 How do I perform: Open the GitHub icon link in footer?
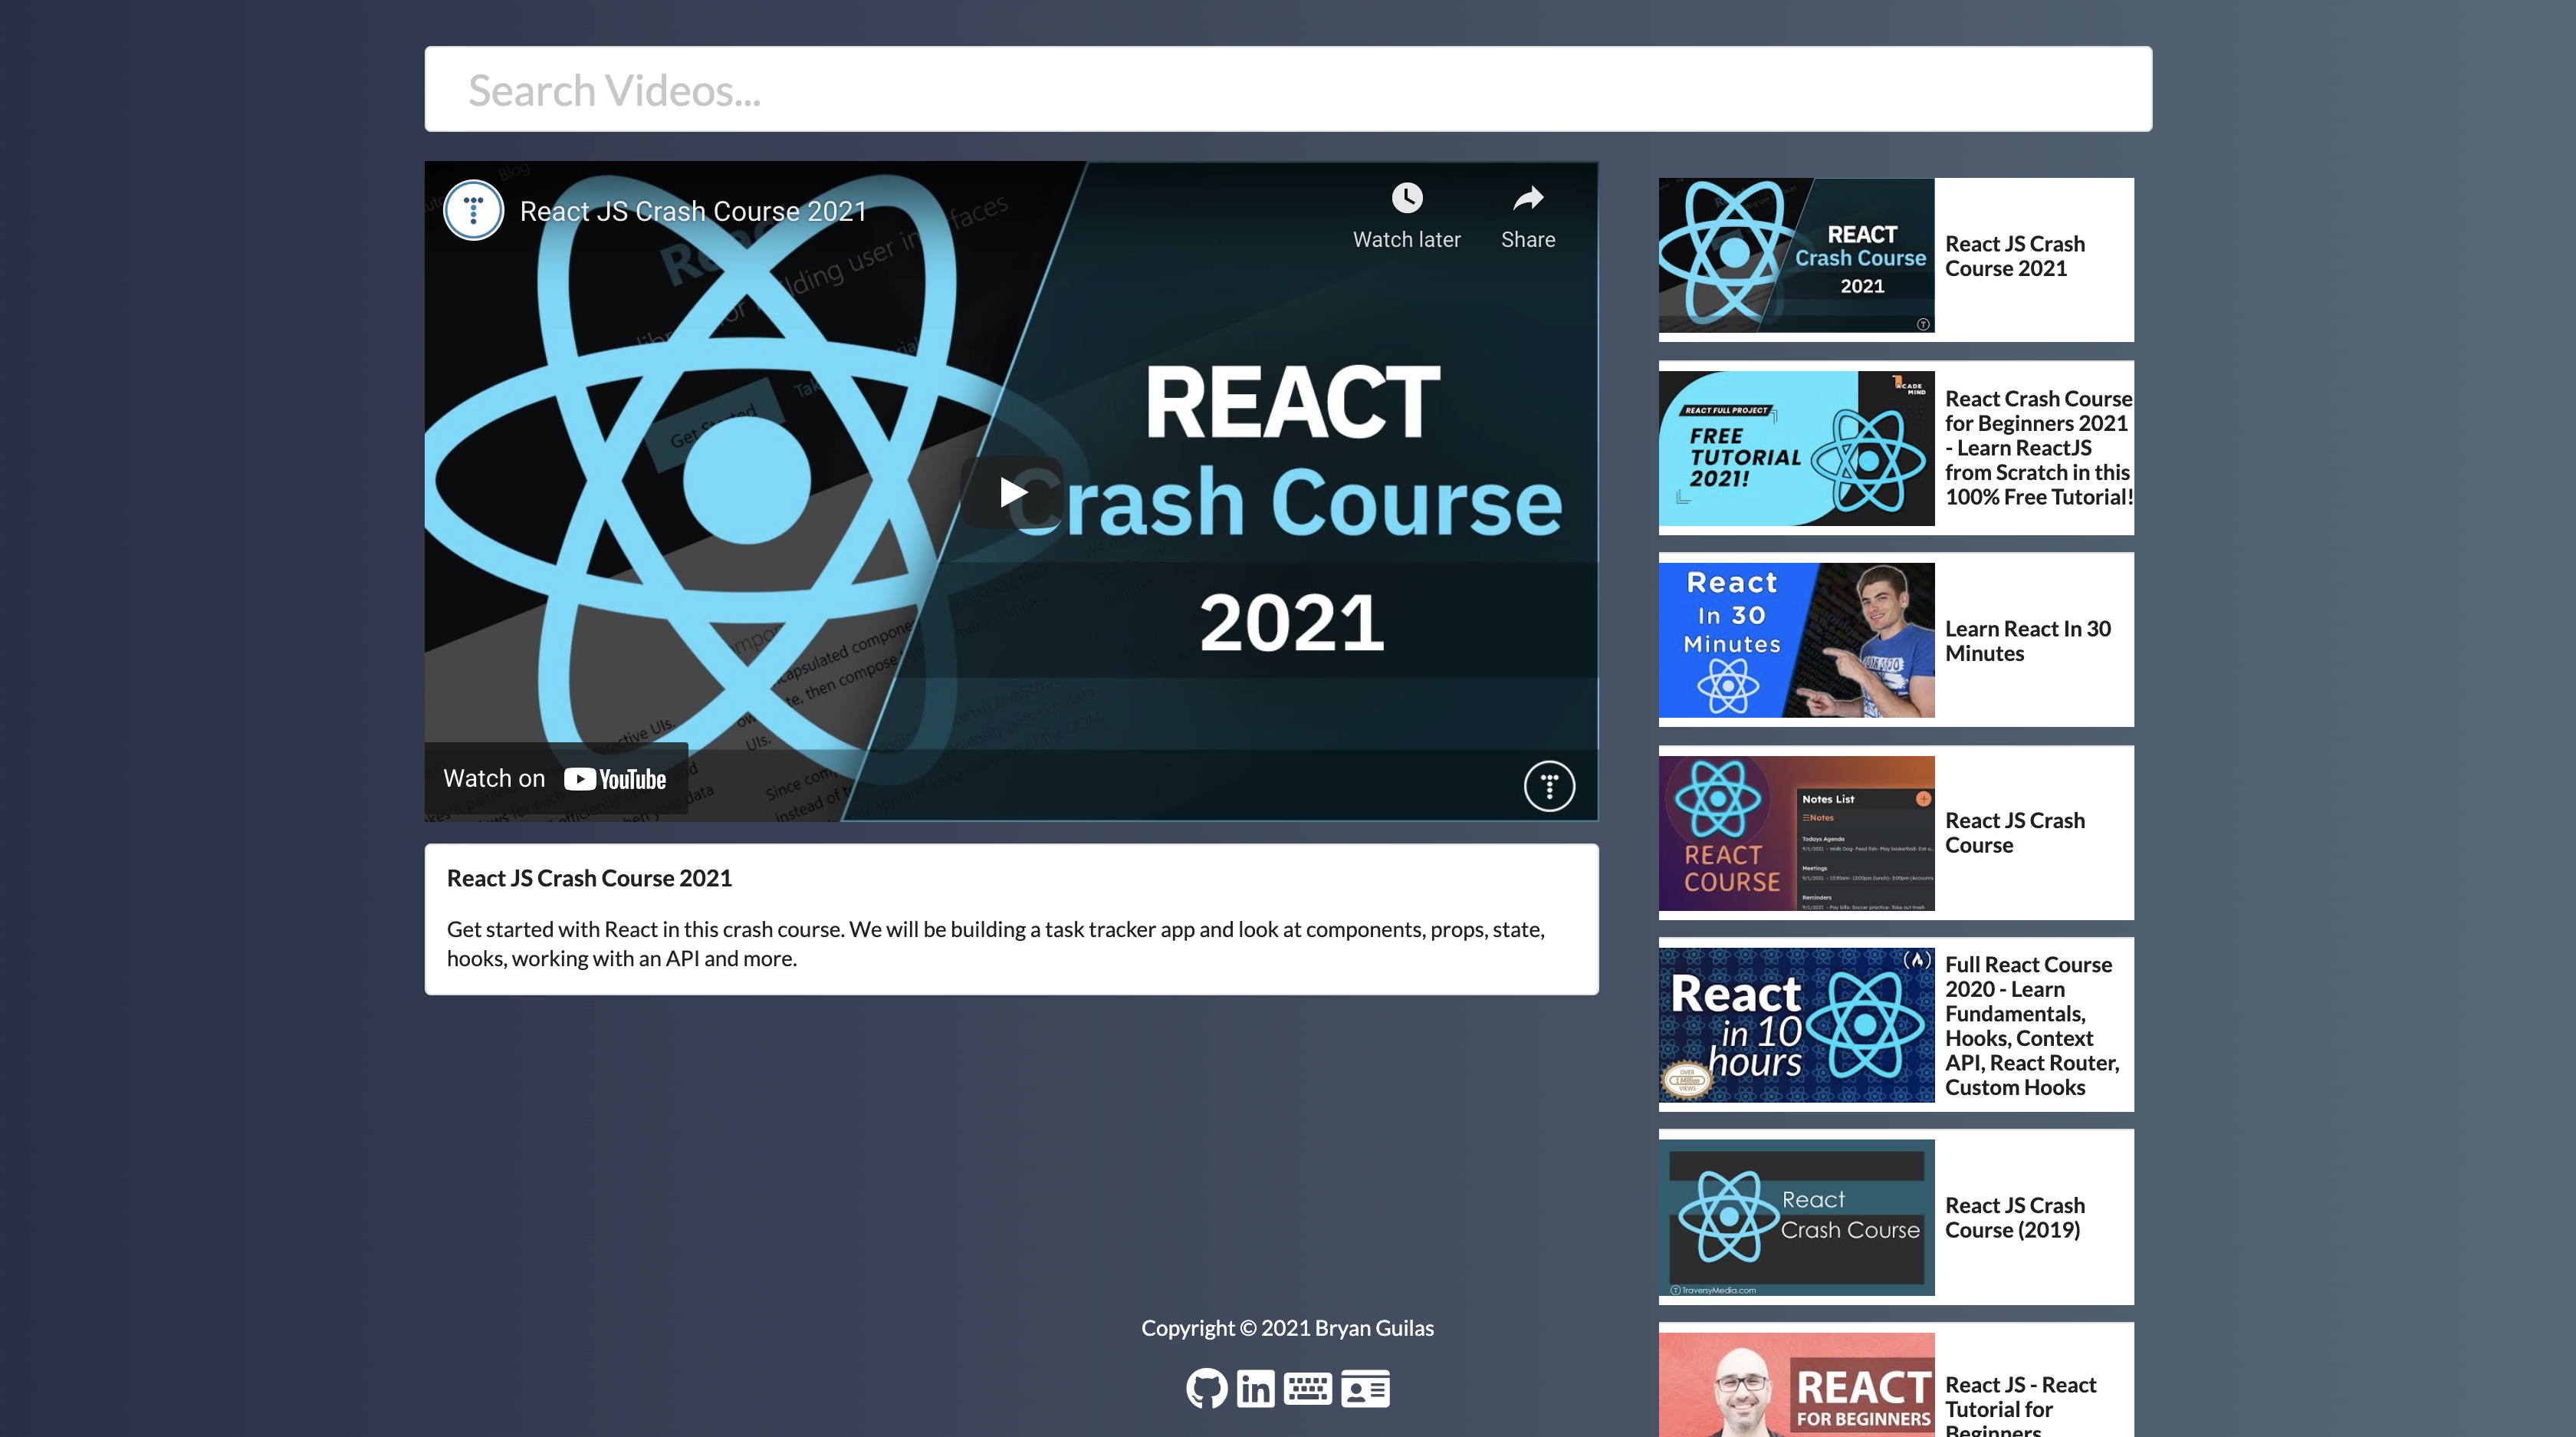pyautogui.click(x=1206, y=1388)
